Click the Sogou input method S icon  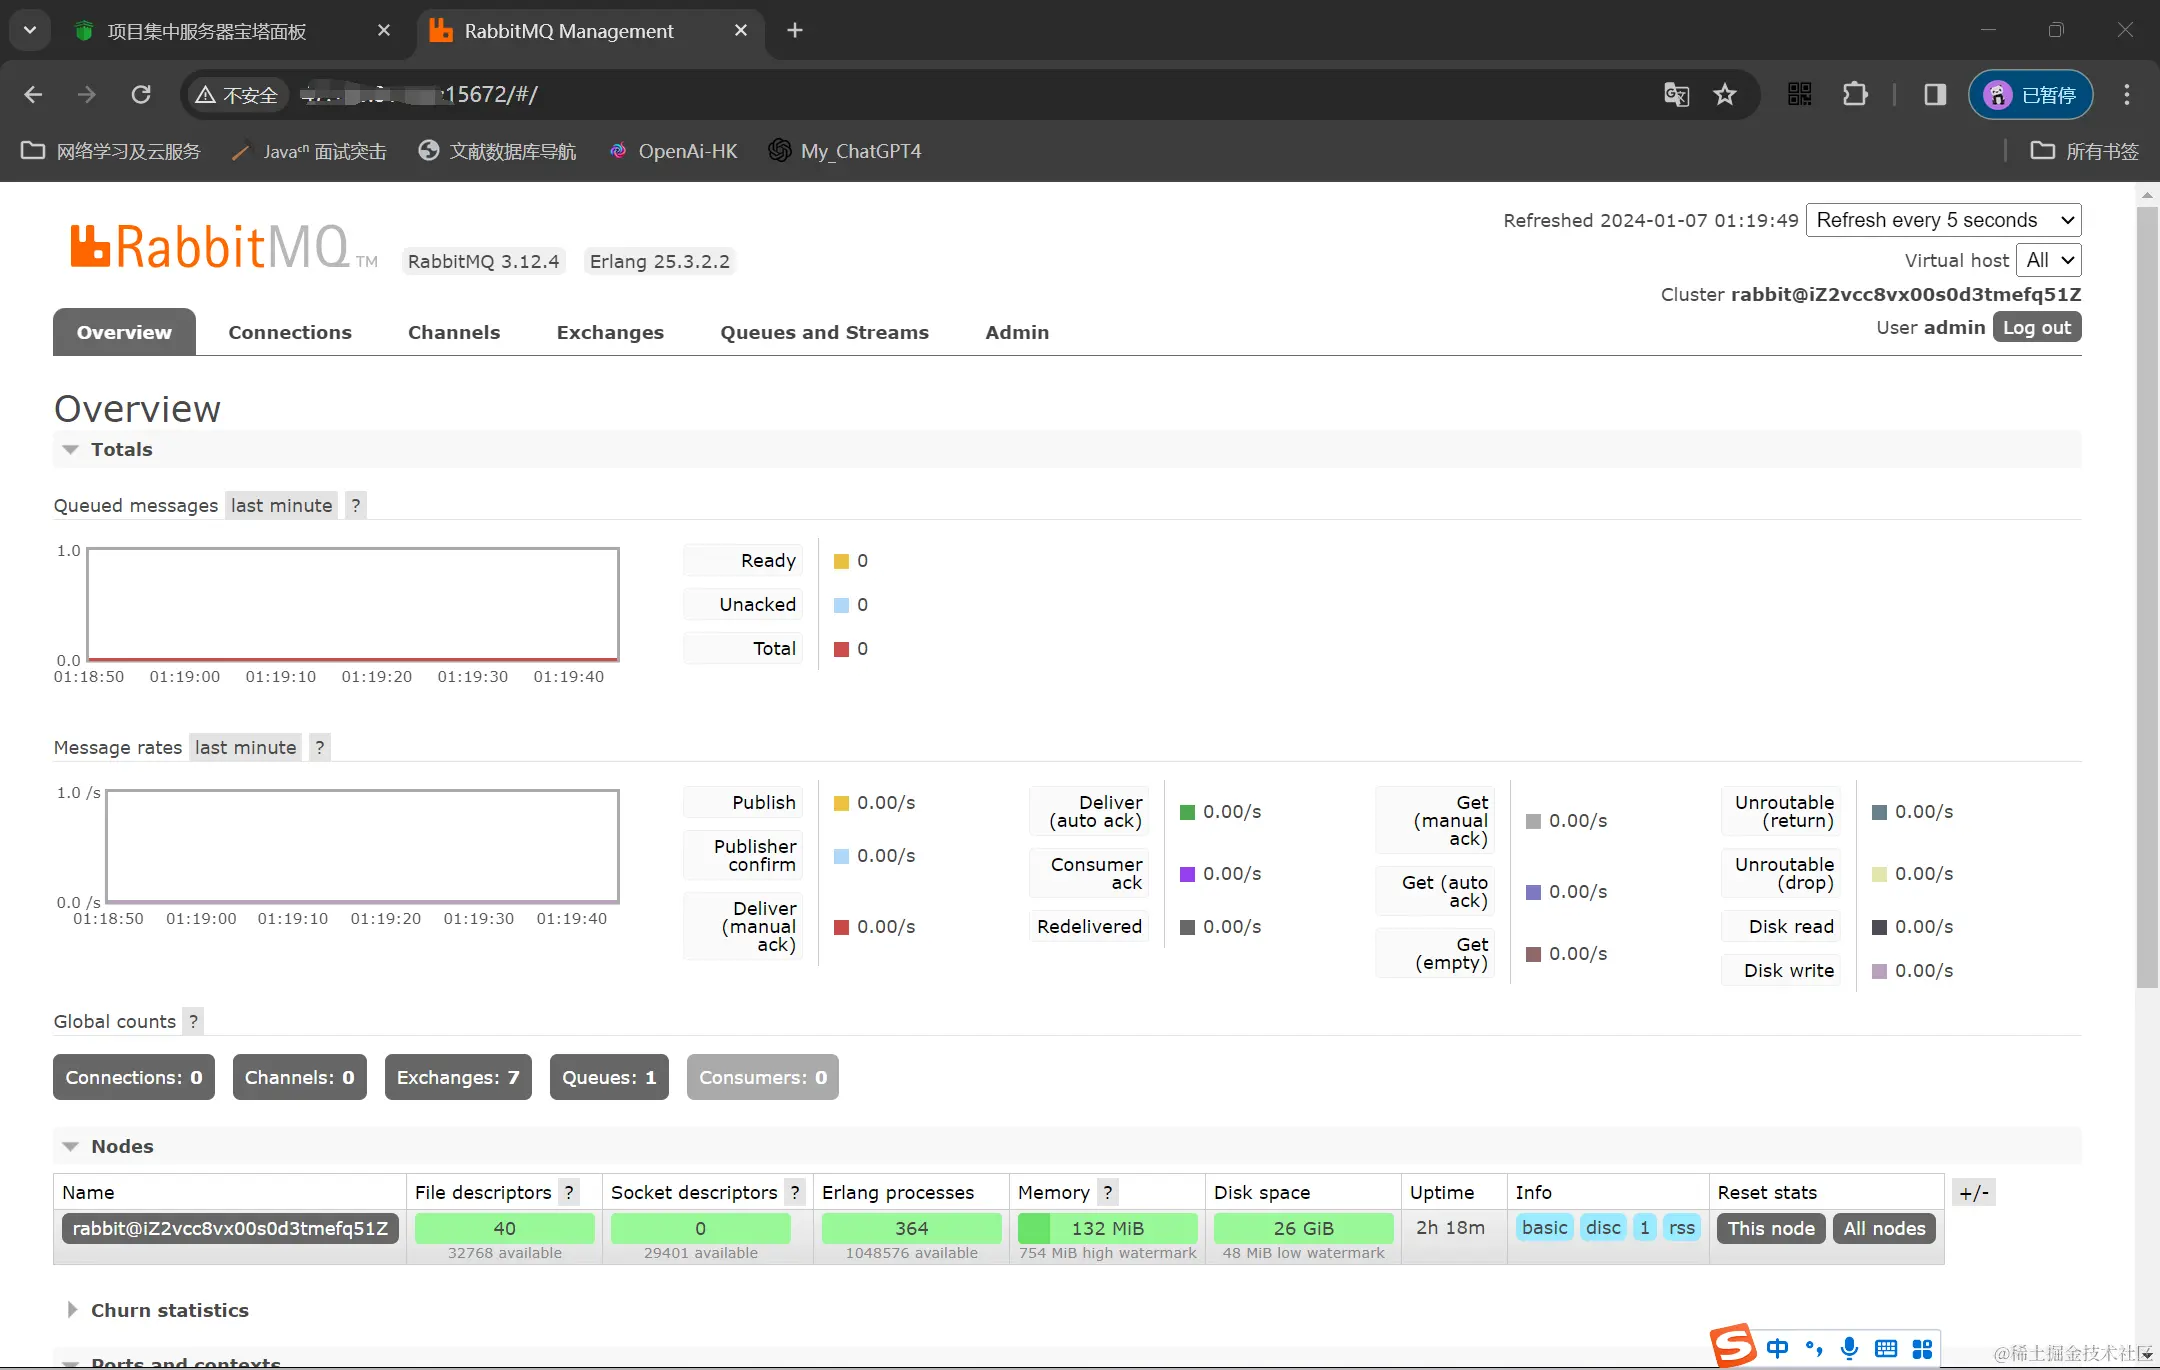(1733, 1346)
